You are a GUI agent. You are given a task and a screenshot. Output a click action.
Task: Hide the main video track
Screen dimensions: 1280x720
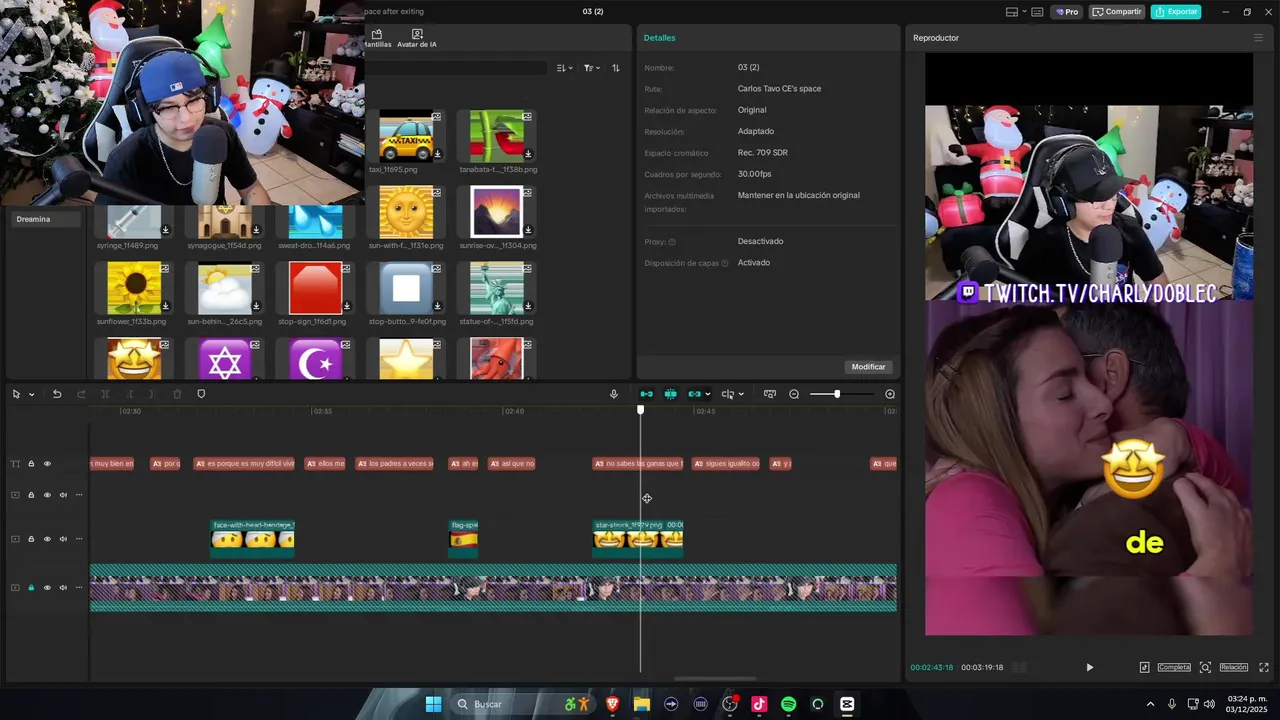click(47, 588)
